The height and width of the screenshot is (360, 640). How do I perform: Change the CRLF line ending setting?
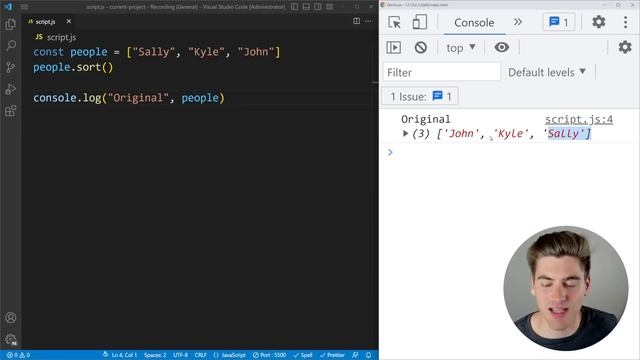(200, 355)
